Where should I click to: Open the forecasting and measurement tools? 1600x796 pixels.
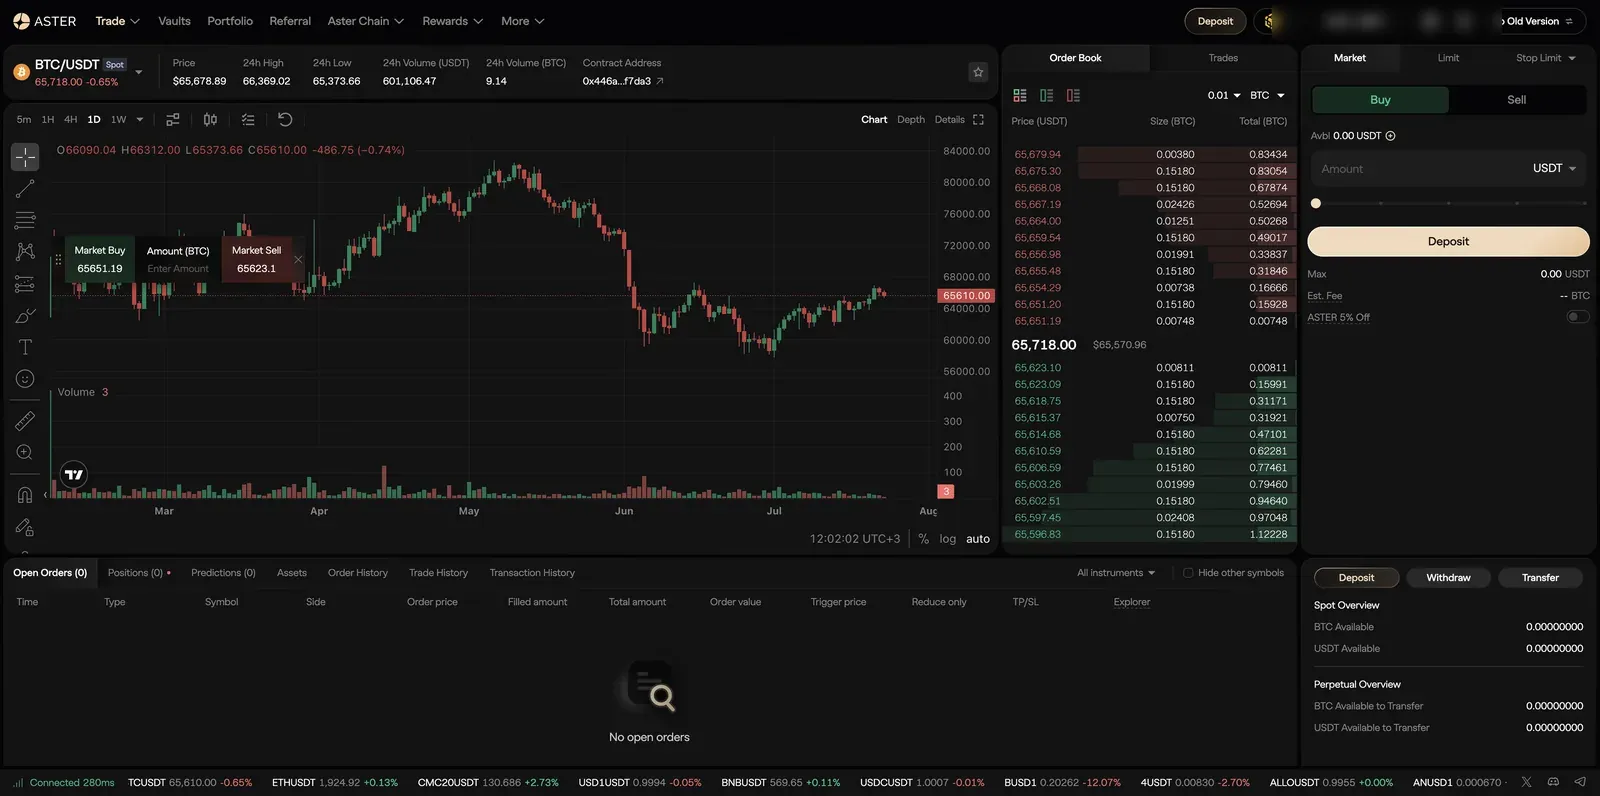(x=25, y=284)
